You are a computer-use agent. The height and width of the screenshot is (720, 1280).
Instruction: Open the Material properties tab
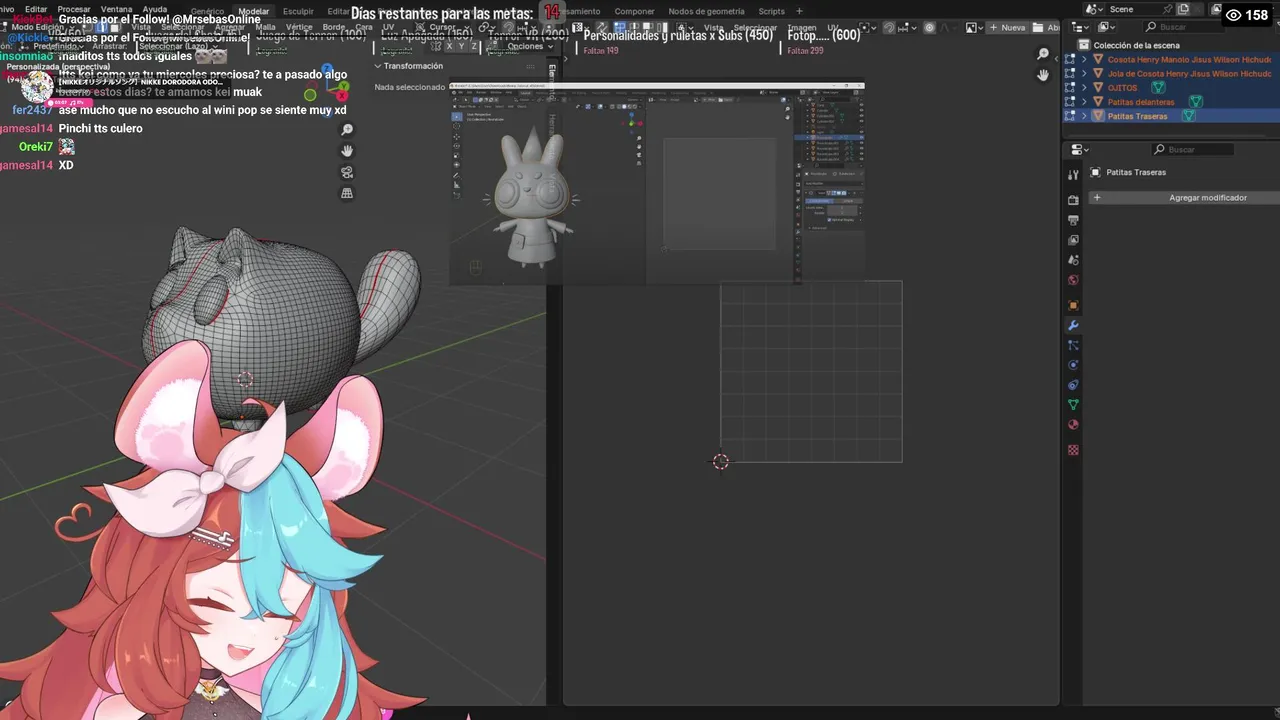point(1073,425)
